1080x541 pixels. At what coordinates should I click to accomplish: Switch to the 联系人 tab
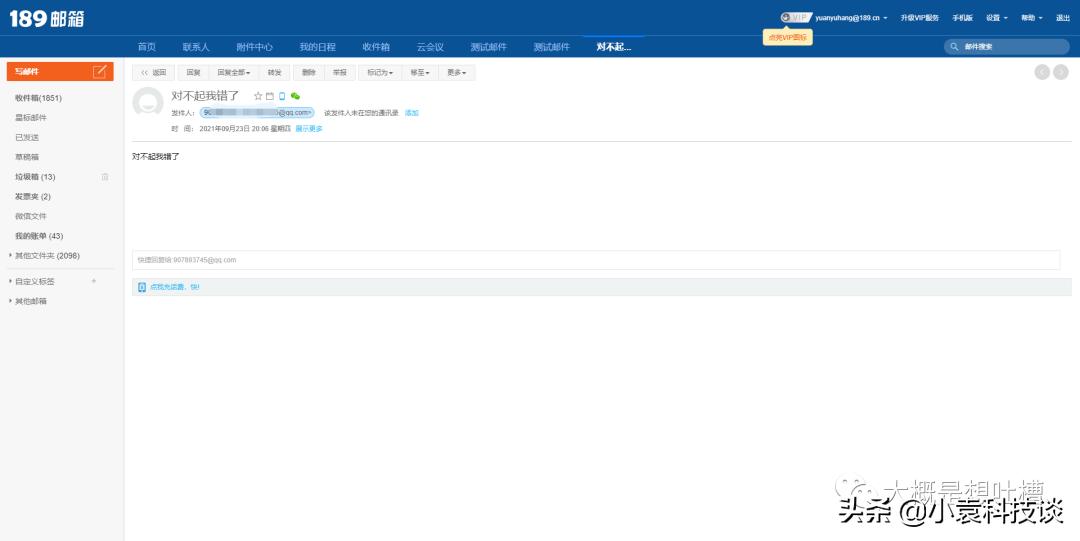click(196, 47)
